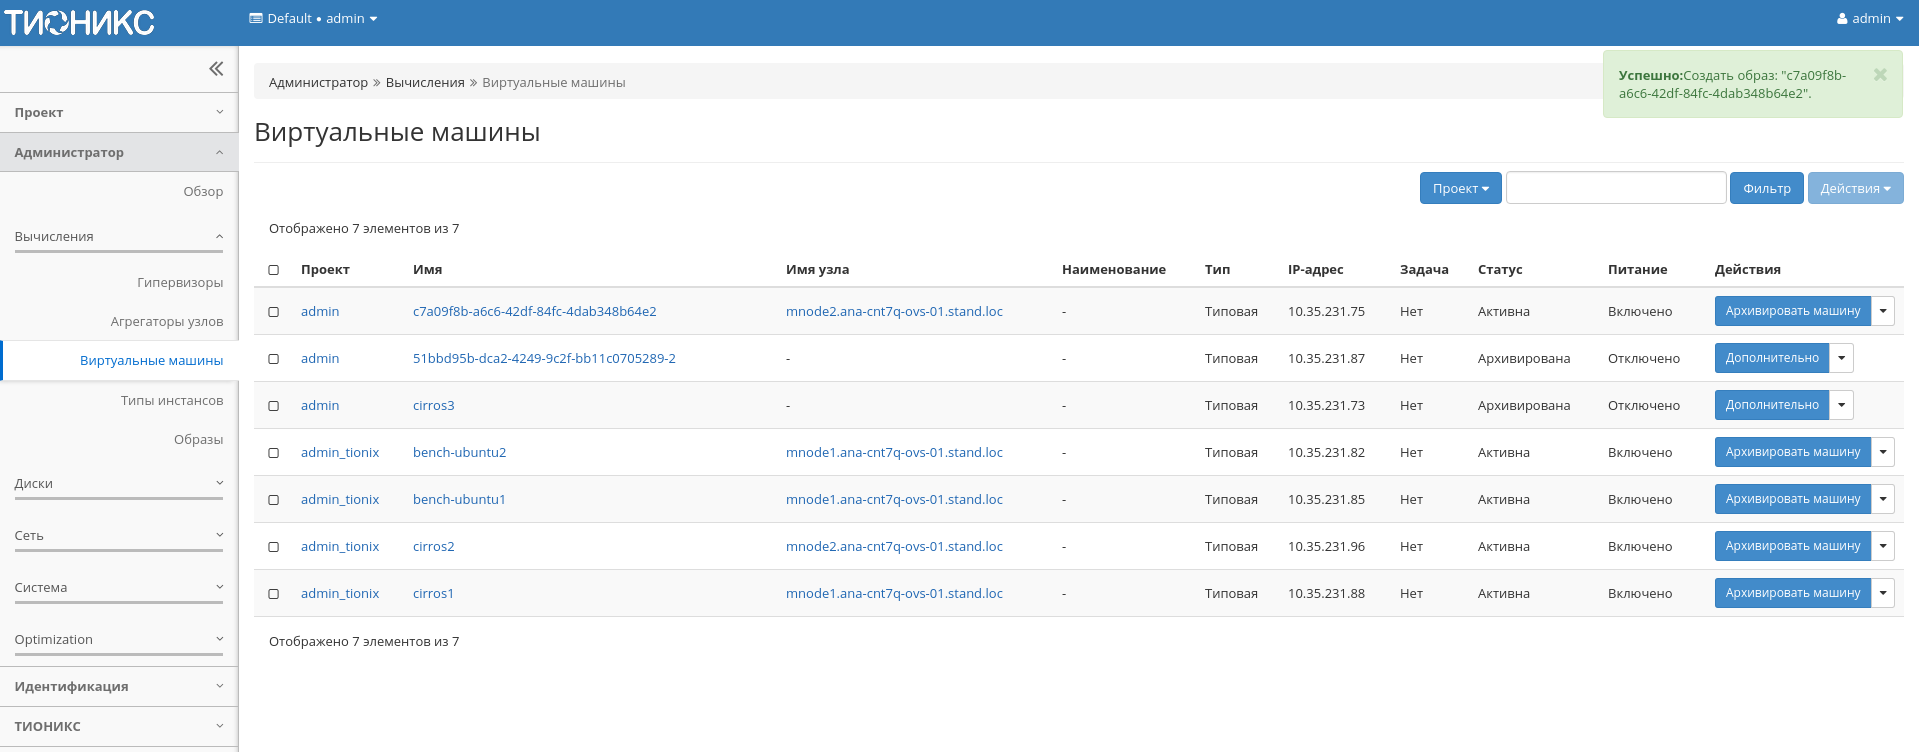
Task: Open the cirros2 virtual machine link
Action: 433,547
